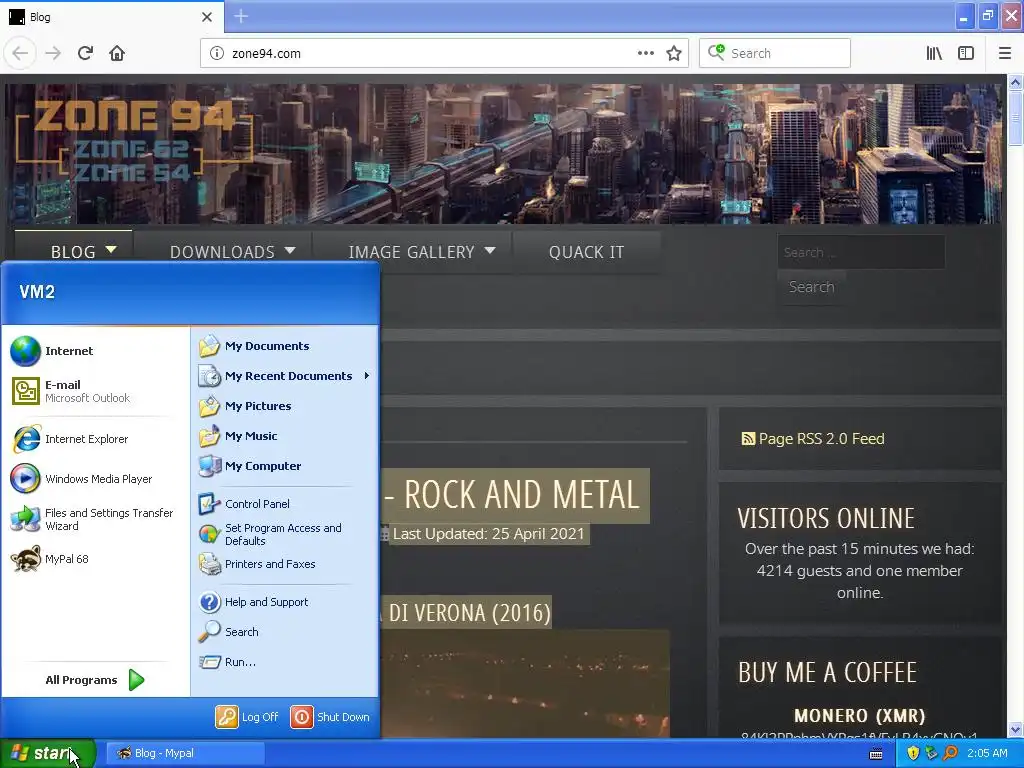Open a new tab with plus button

[x=241, y=16]
